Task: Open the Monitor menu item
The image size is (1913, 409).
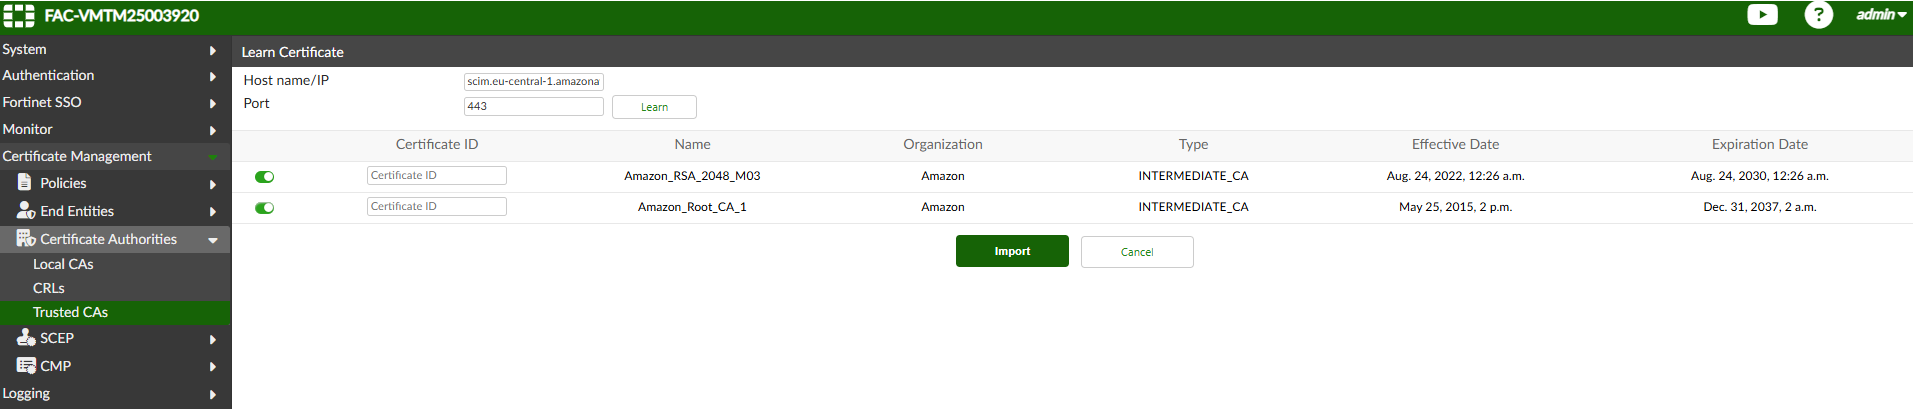Action: [27, 129]
